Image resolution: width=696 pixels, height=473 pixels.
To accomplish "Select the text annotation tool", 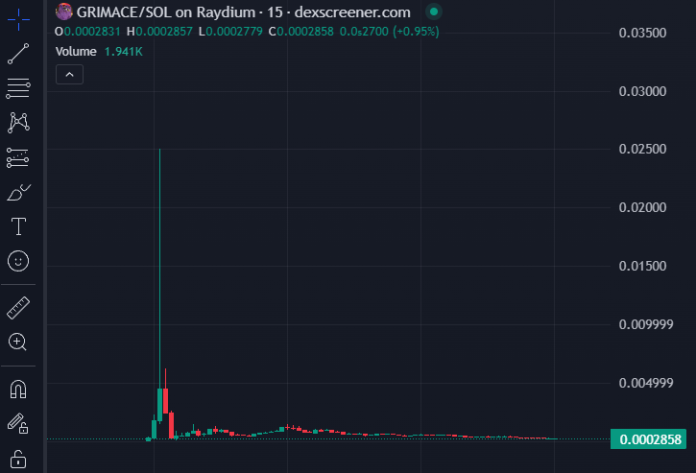I will click(18, 226).
